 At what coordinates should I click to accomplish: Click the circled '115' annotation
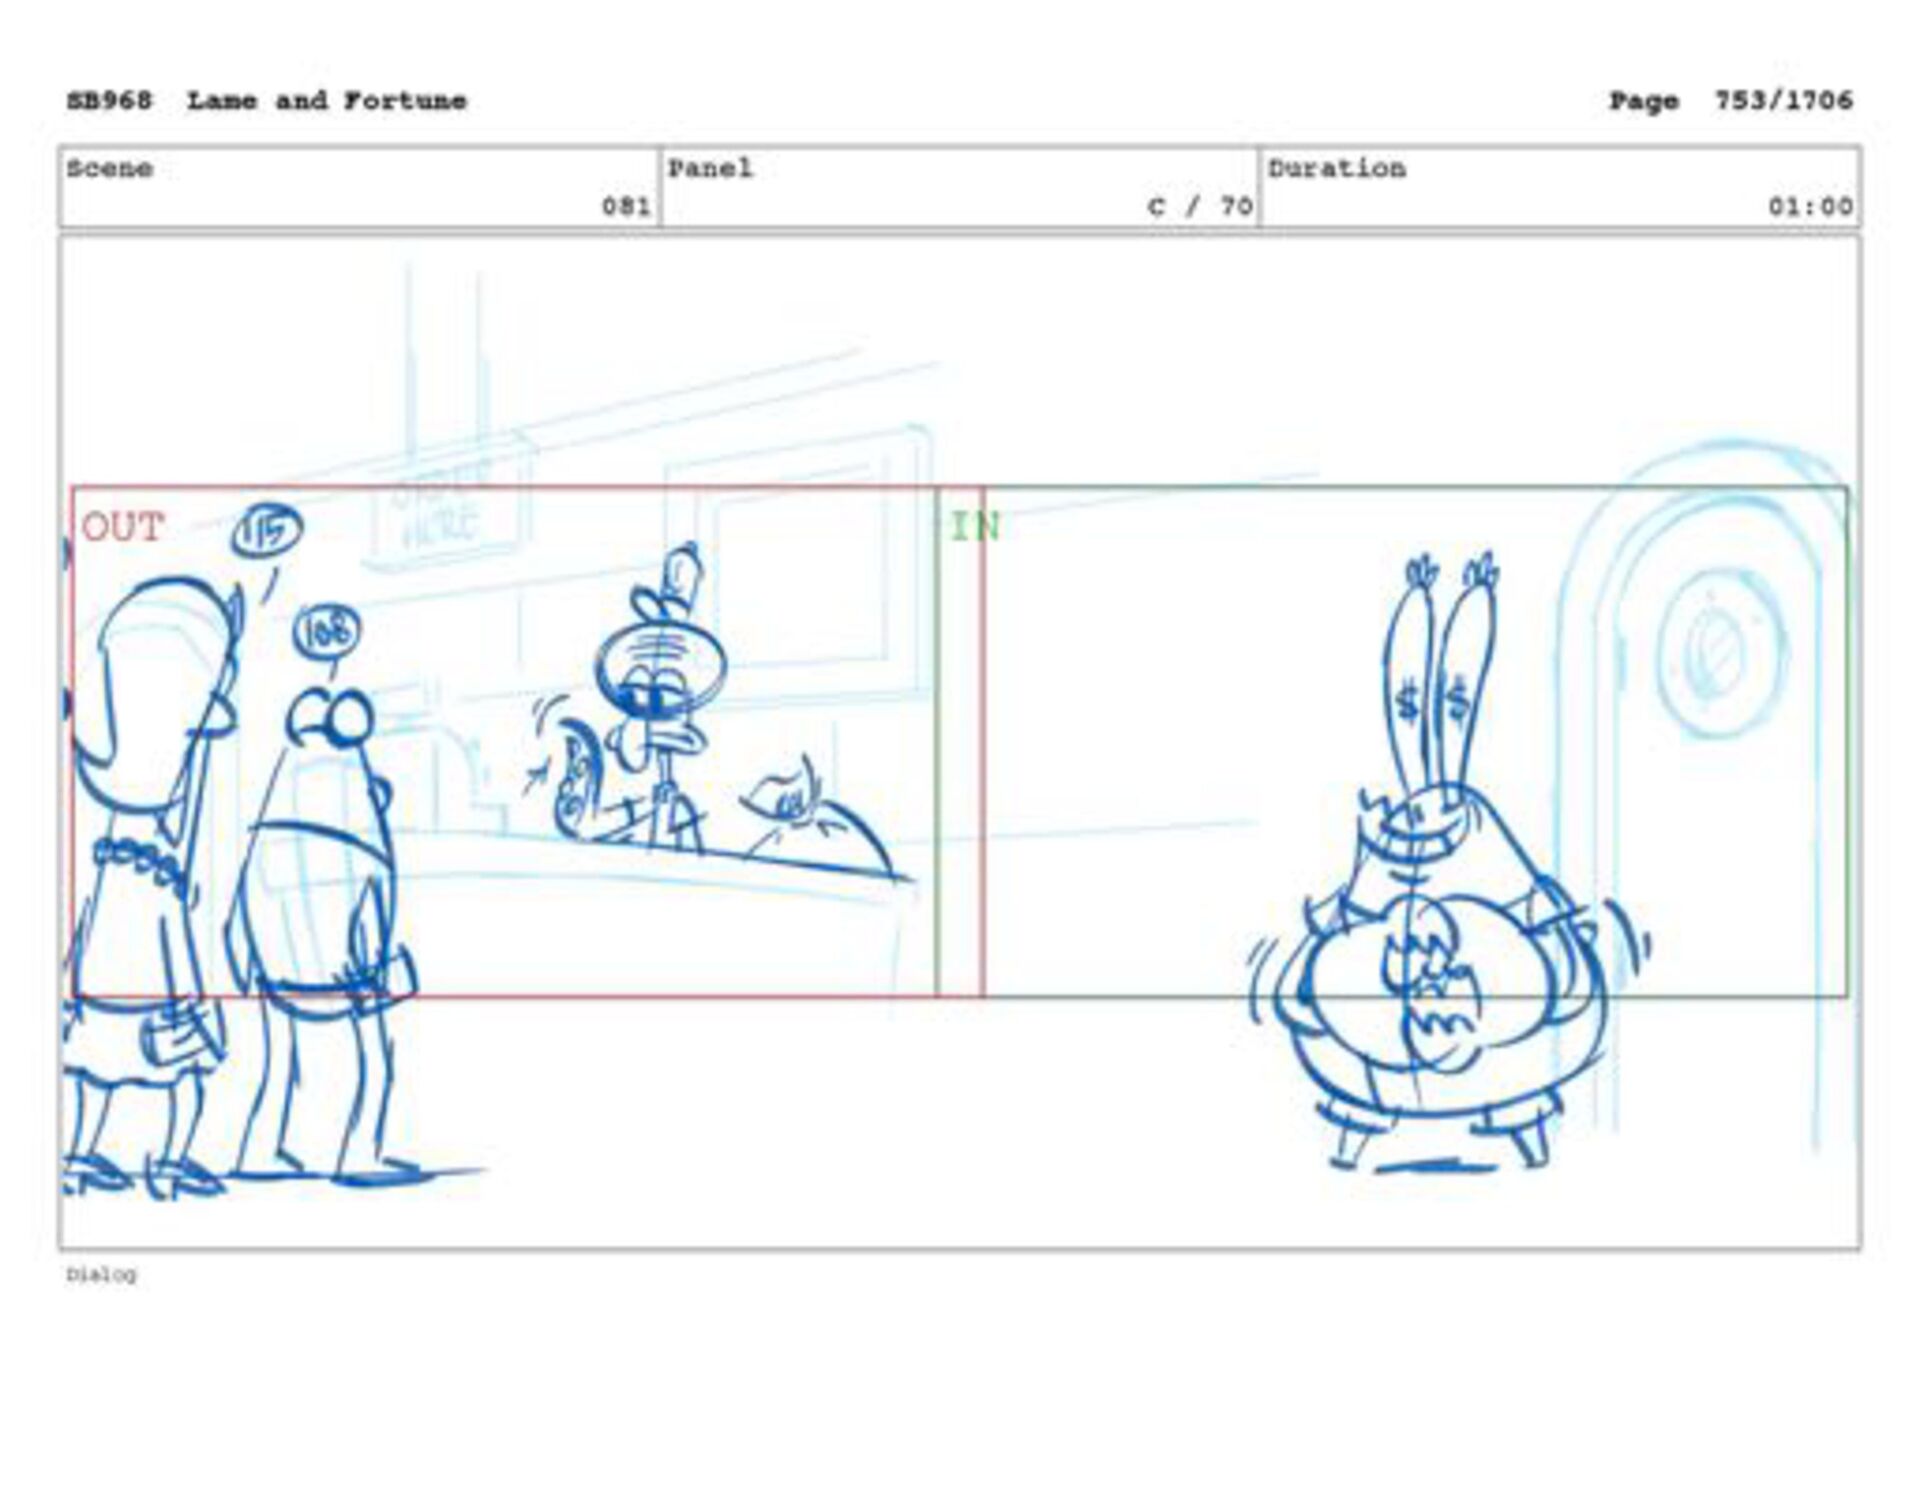click(x=267, y=531)
